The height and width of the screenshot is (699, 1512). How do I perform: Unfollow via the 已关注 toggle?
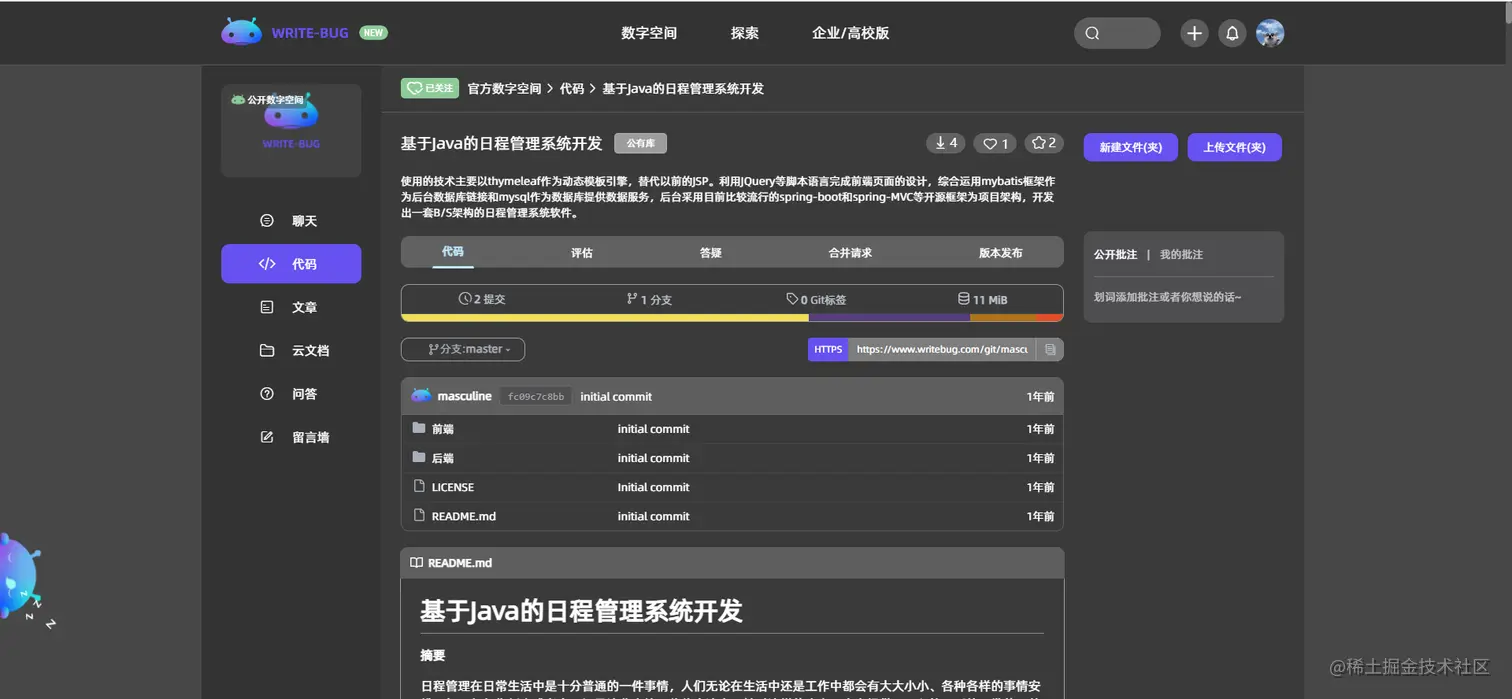coord(429,88)
